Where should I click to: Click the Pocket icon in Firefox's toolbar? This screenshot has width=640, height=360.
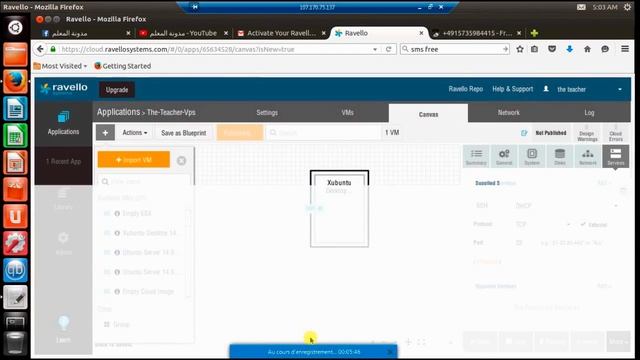tap(552, 49)
